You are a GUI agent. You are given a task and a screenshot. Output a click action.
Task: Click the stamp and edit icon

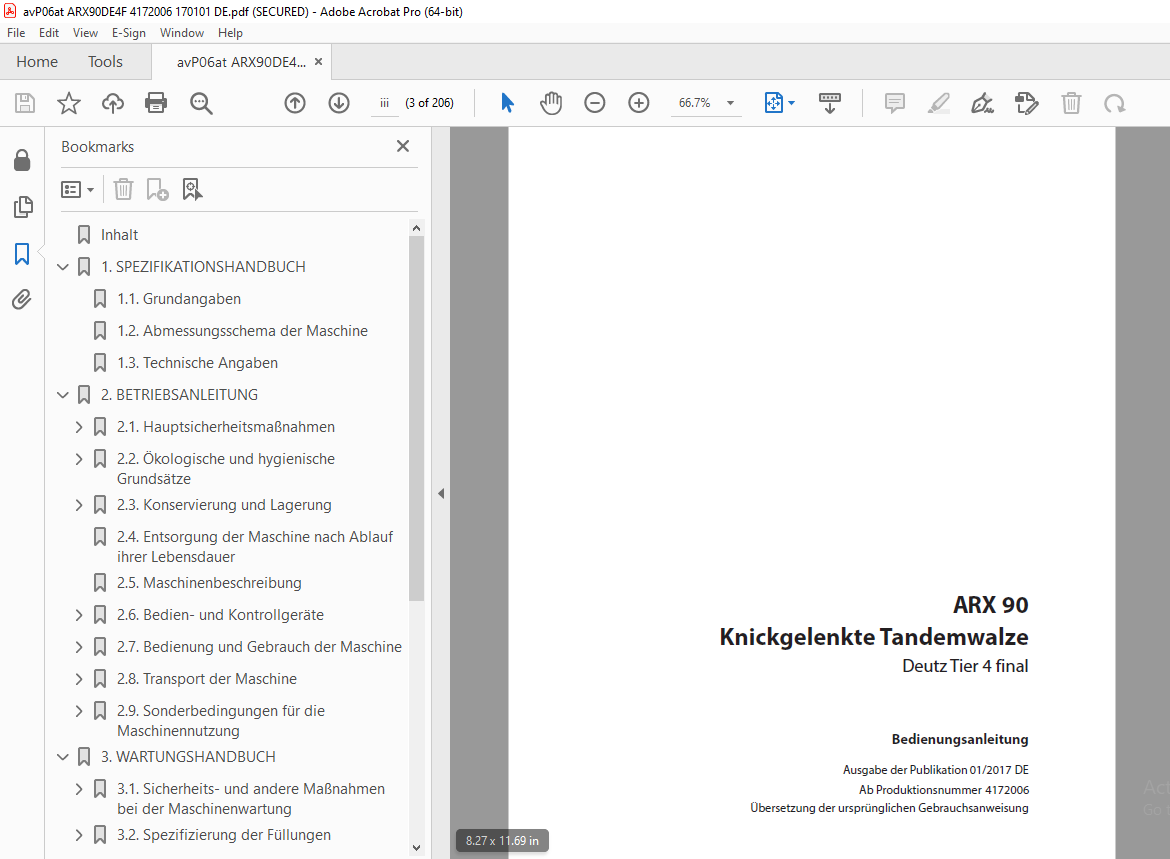(x=1027, y=103)
